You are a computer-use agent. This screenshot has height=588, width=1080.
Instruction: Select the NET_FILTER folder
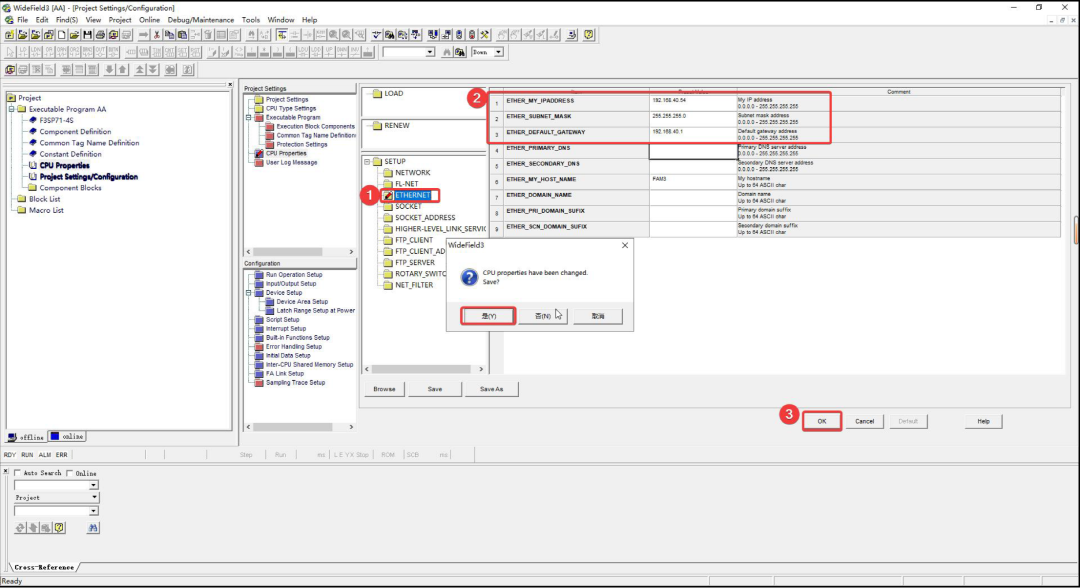click(x=414, y=285)
